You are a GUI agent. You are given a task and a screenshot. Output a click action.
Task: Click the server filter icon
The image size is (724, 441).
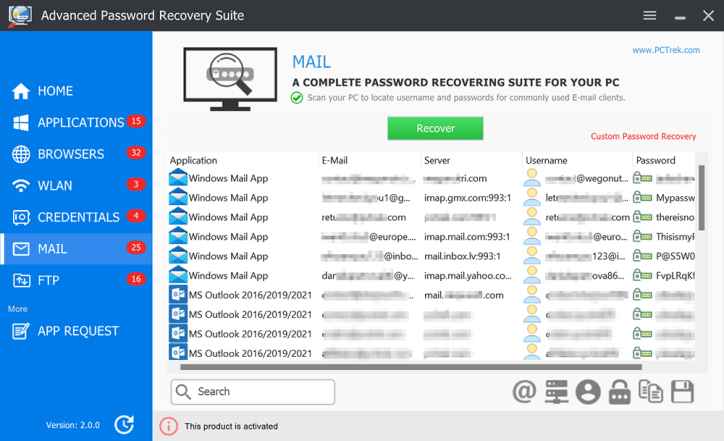coord(556,392)
